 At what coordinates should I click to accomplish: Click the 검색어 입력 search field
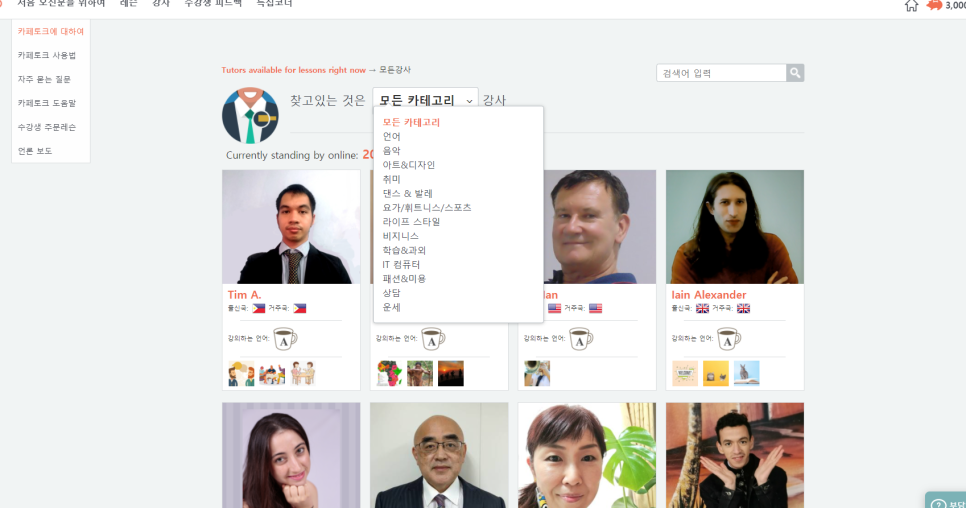click(x=721, y=73)
